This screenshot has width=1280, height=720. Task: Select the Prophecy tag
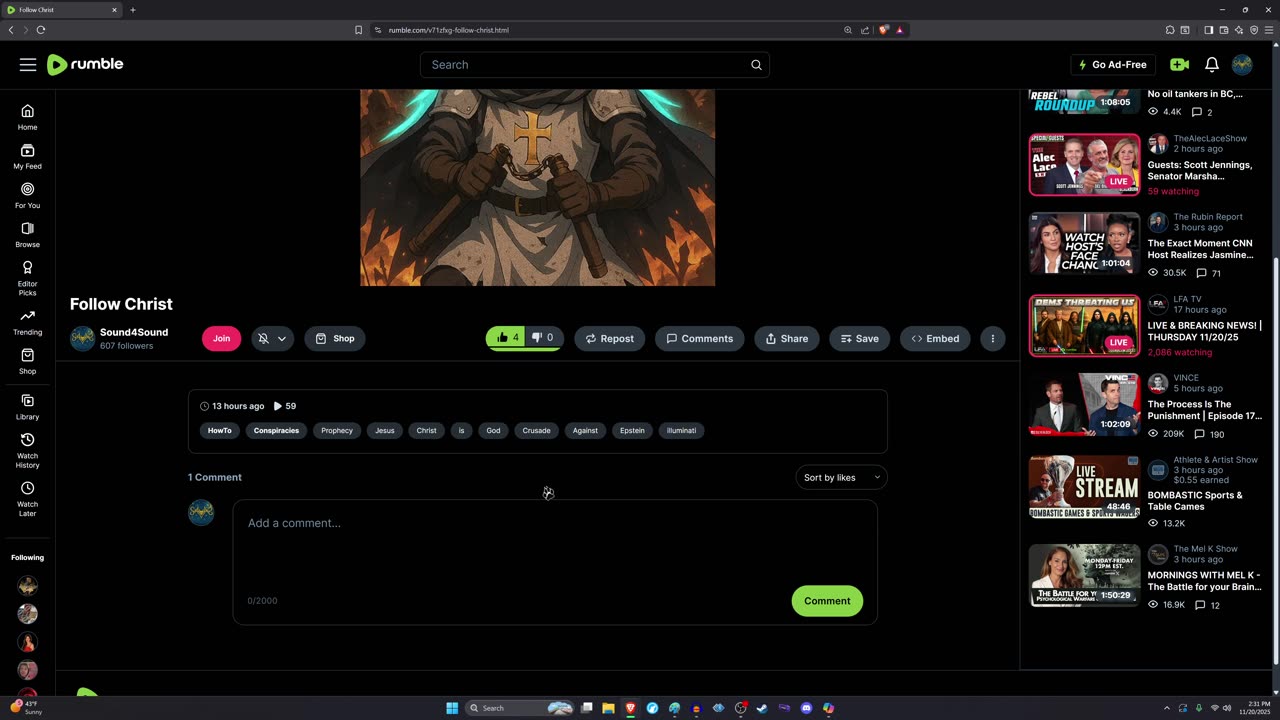coord(337,431)
